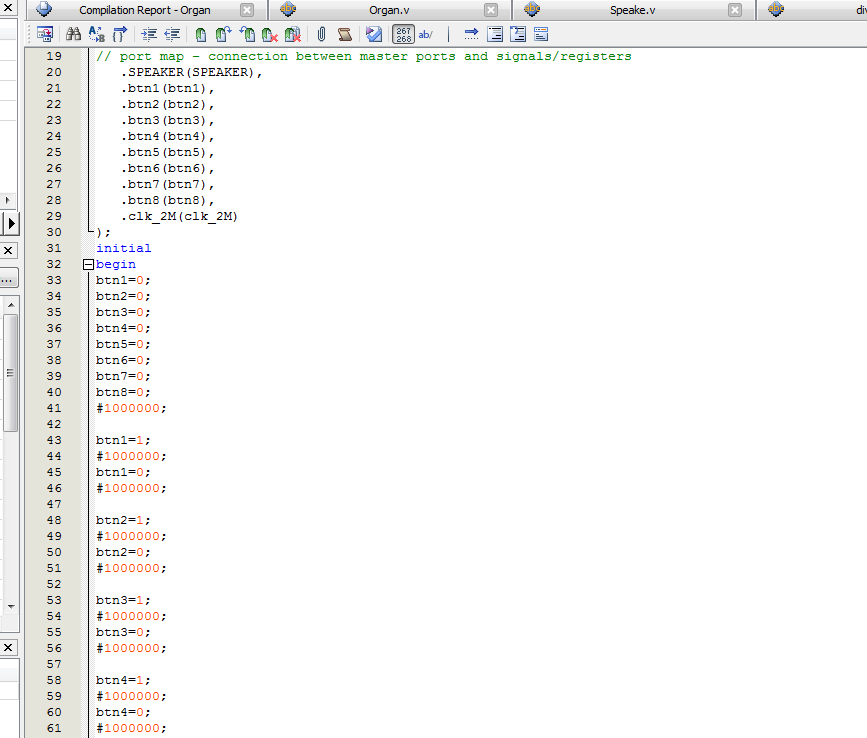Increase indent of selected code
This screenshot has height=738, width=867.
[149, 34]
